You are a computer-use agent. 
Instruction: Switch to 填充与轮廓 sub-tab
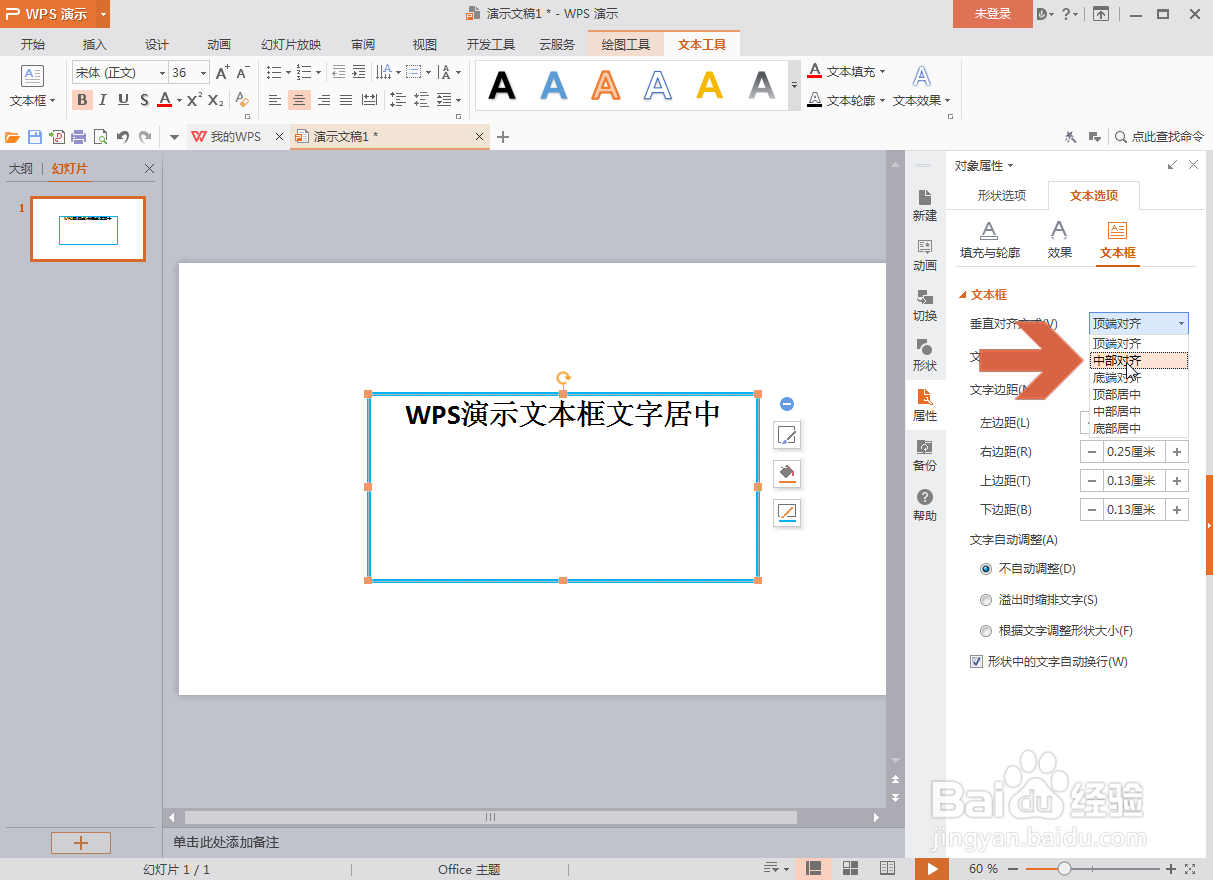point(990,241)
